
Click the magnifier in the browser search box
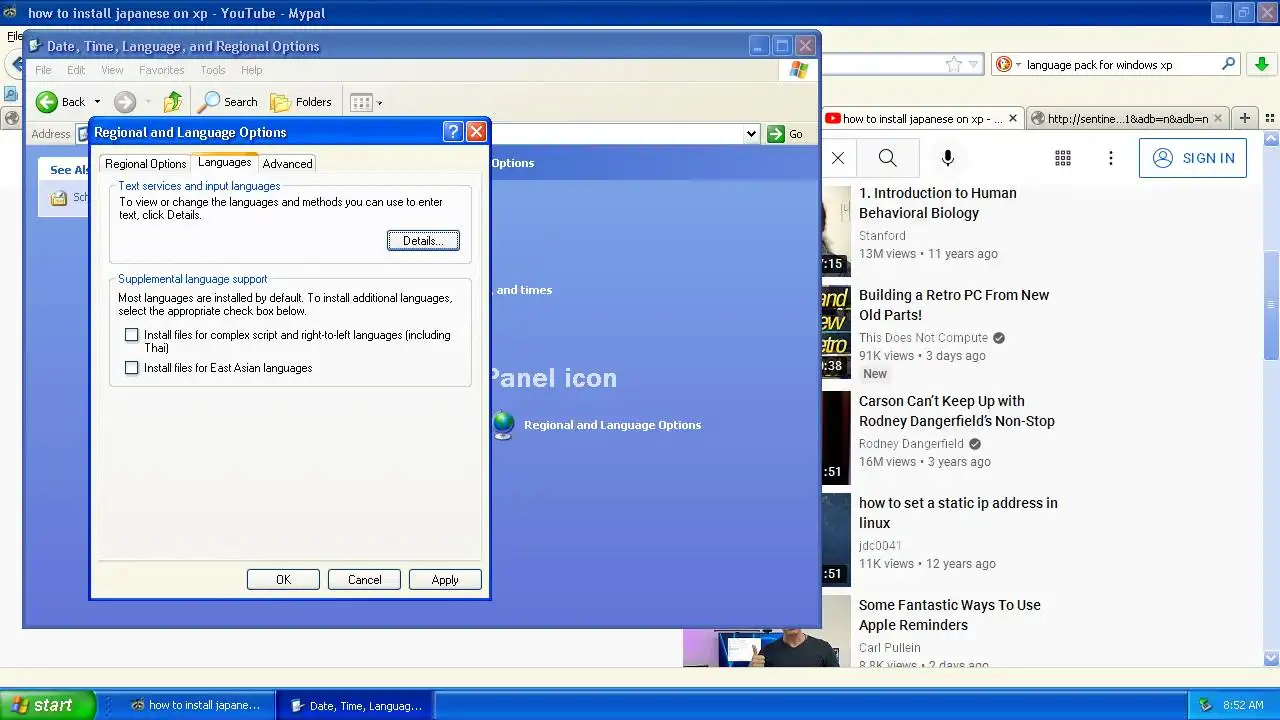[x=1229, y=64]
